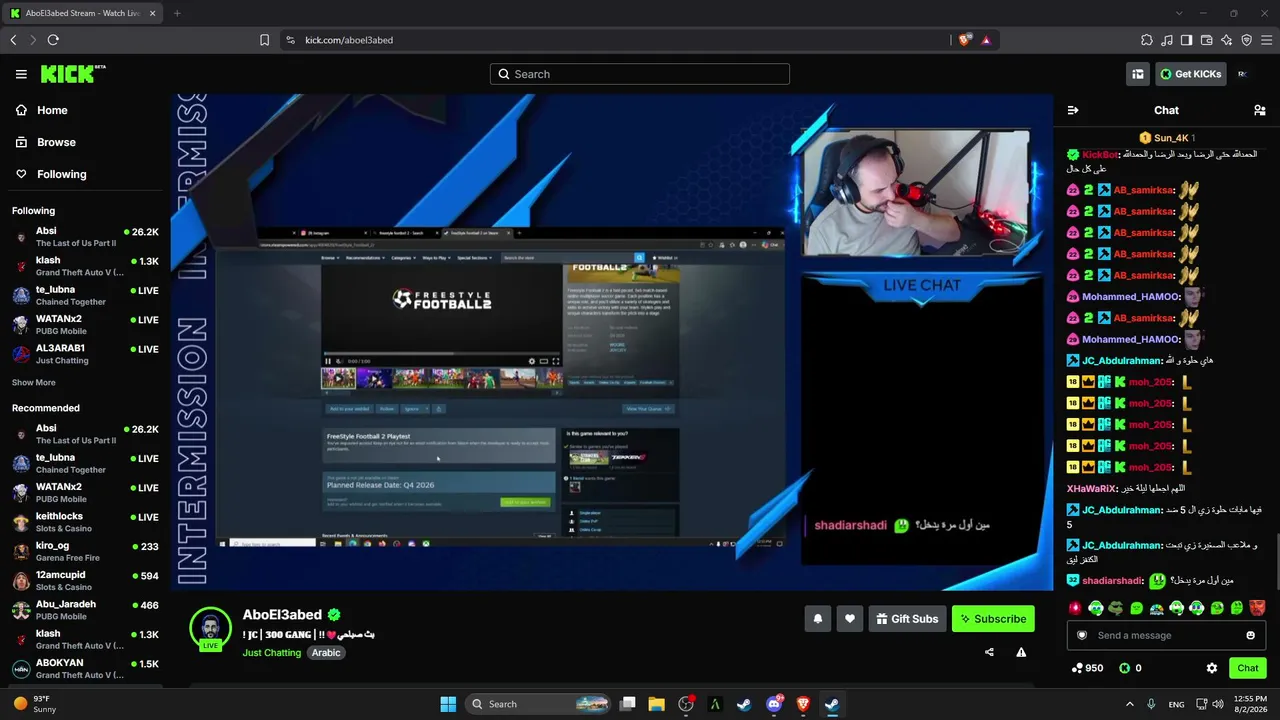The image size is (1280, 720).
Task: Show the chat users list icon
Action: 1260,110
